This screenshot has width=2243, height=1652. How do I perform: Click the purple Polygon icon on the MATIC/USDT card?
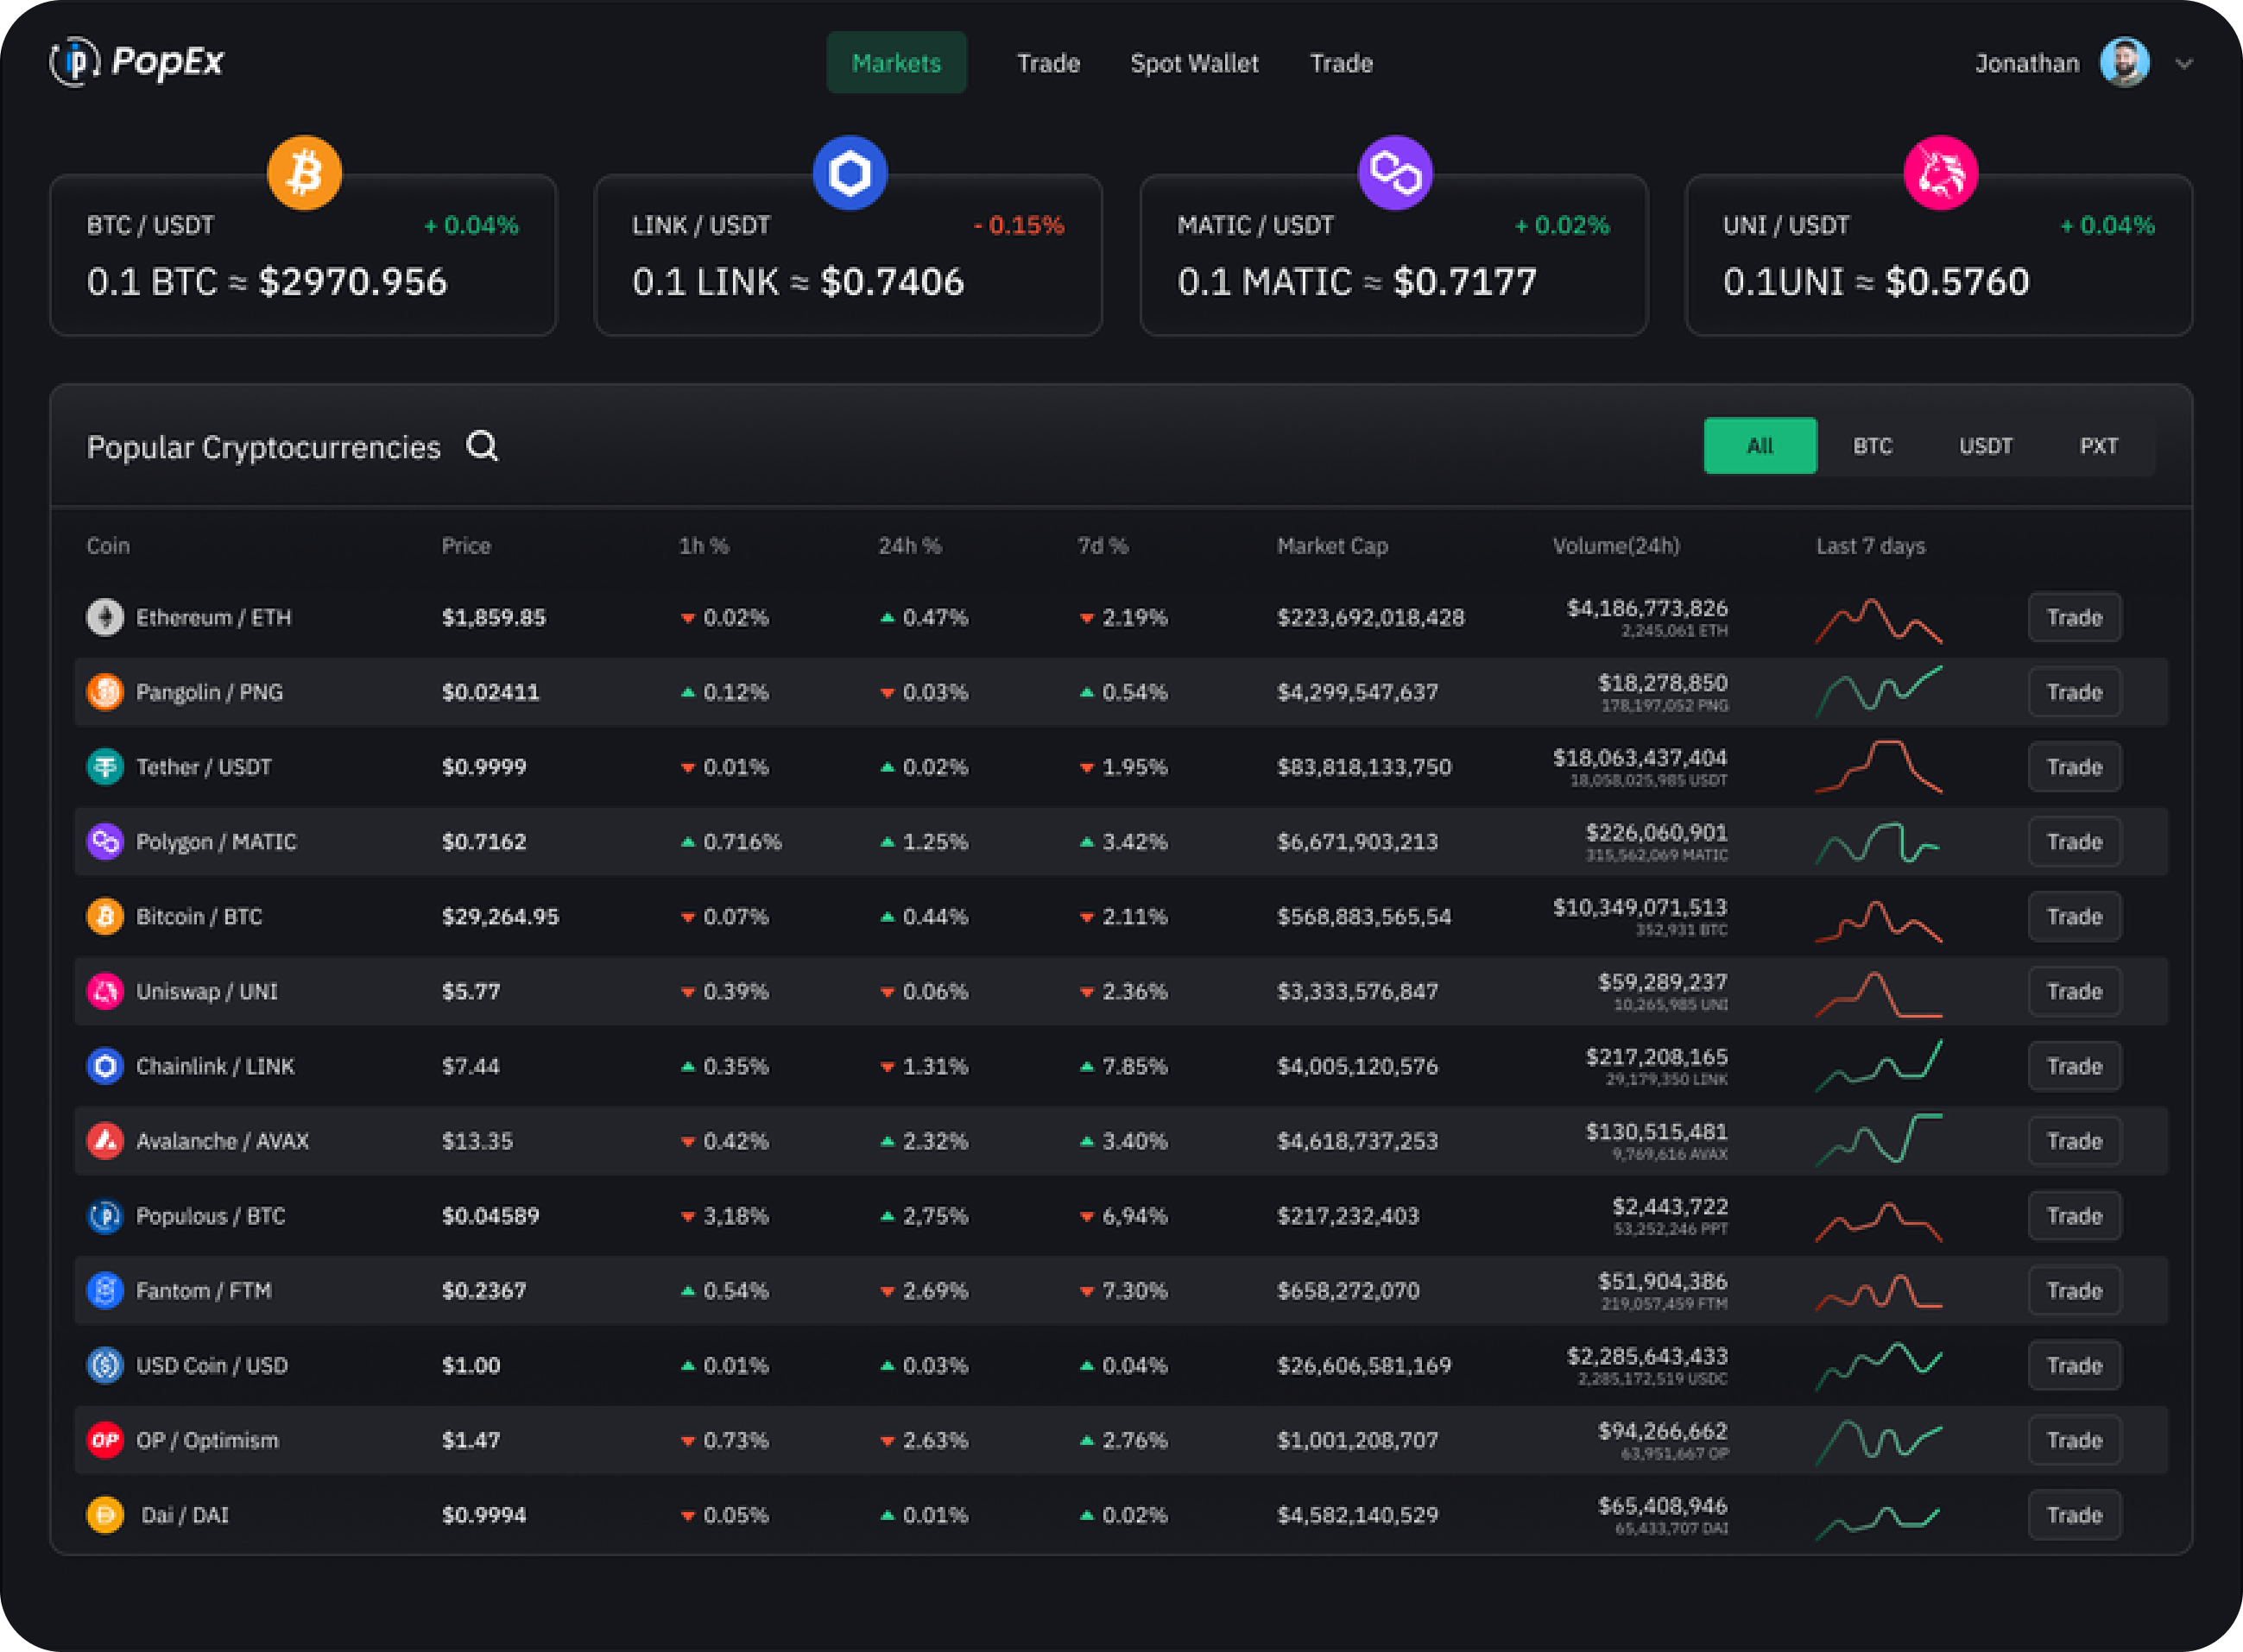[x=1395, y=173]
